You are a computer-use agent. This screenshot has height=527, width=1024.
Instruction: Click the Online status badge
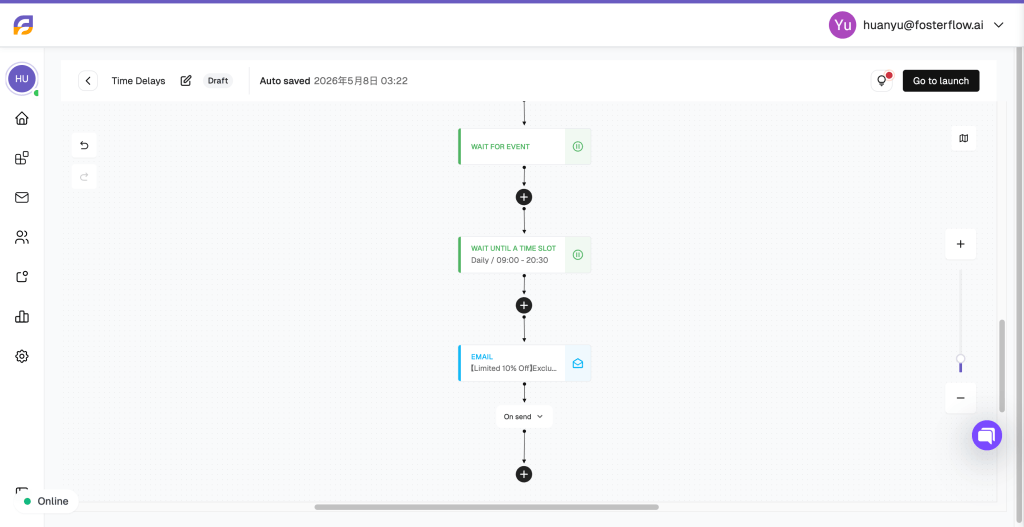point(46,502)
